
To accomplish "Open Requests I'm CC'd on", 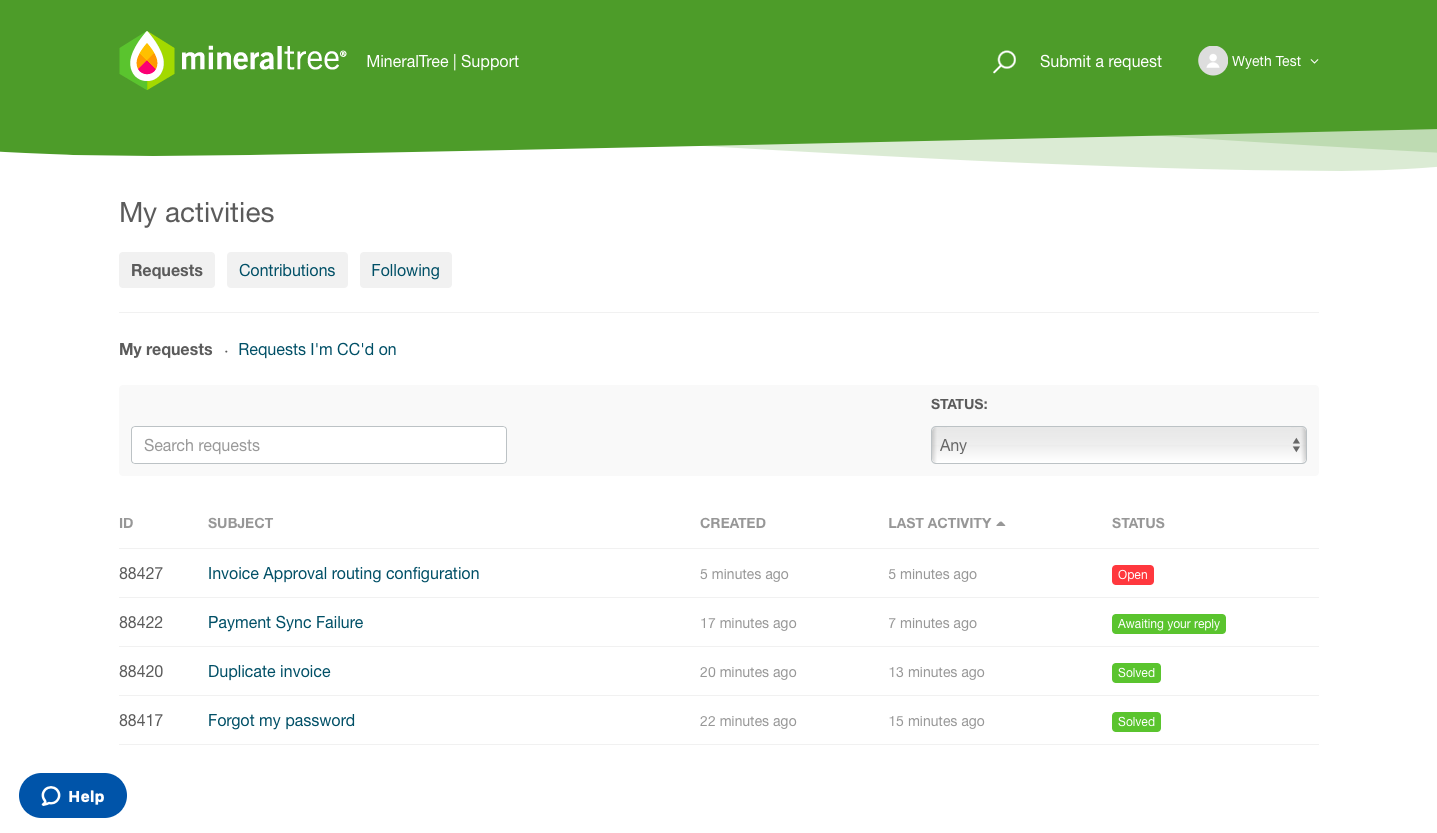I will coord(317,349).
